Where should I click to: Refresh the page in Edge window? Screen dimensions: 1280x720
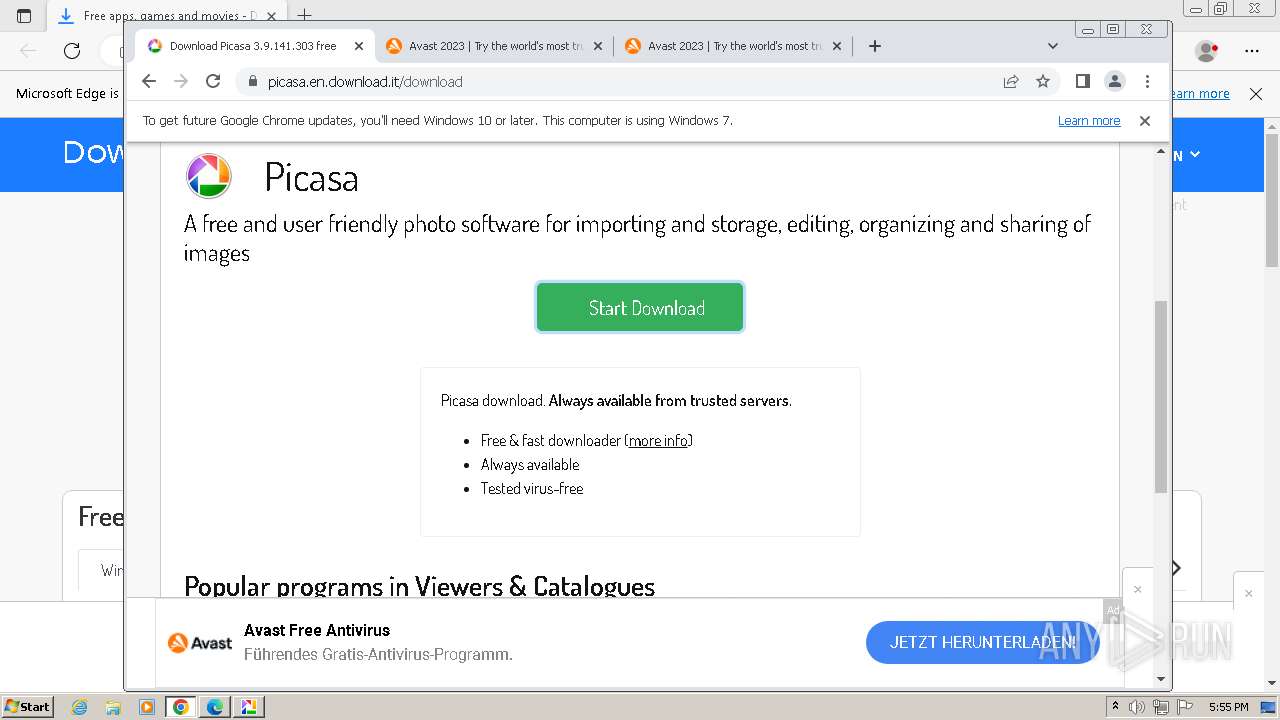click(x=72, y=51)
